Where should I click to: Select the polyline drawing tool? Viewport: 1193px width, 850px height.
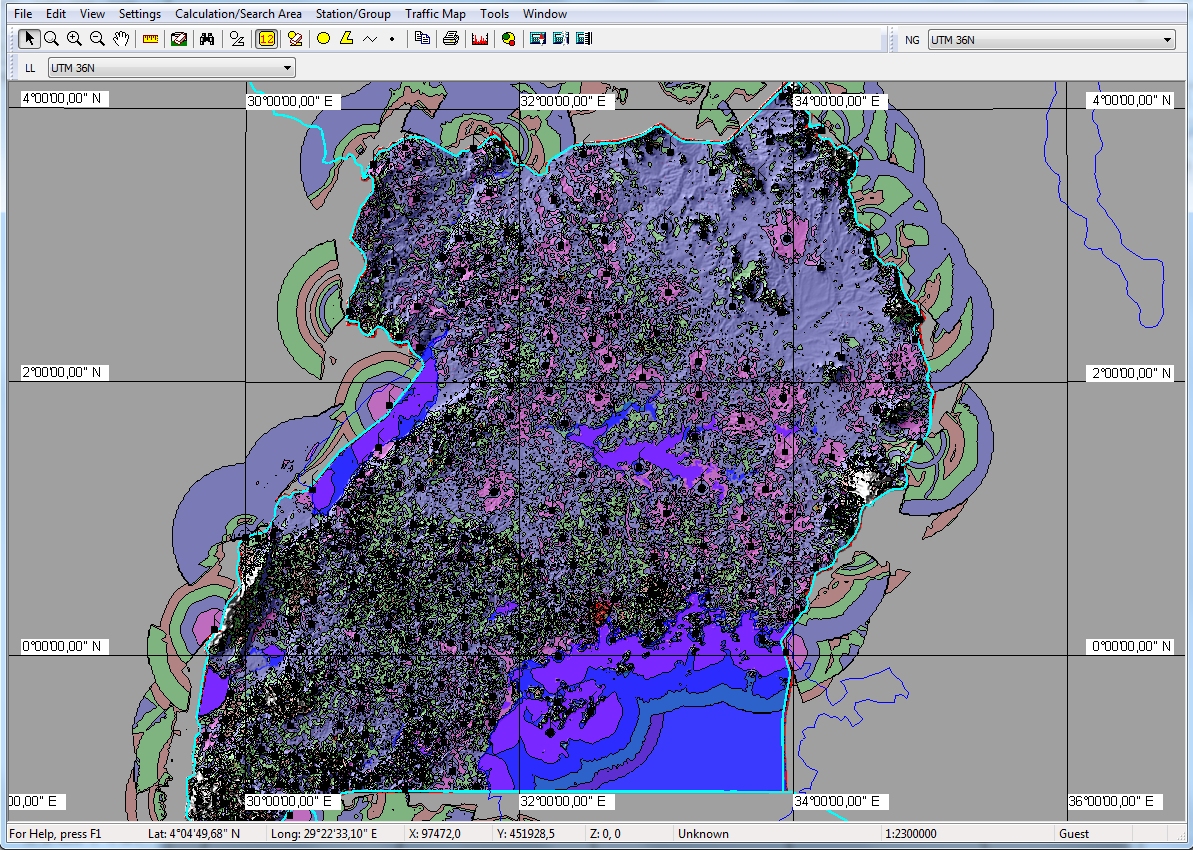tap(370, 39)
